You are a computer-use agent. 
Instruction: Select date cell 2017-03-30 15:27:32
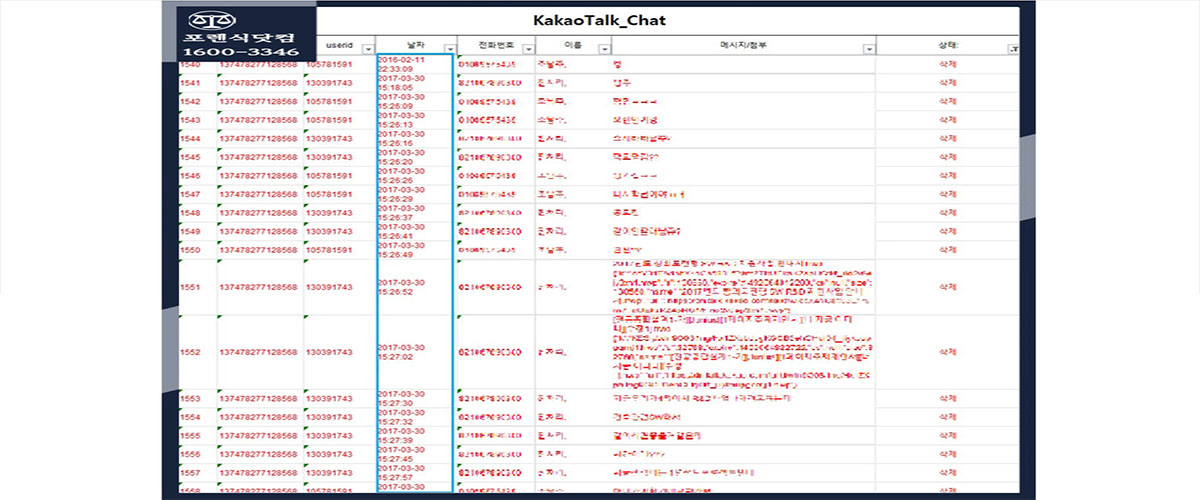click(x=415, y=417)
